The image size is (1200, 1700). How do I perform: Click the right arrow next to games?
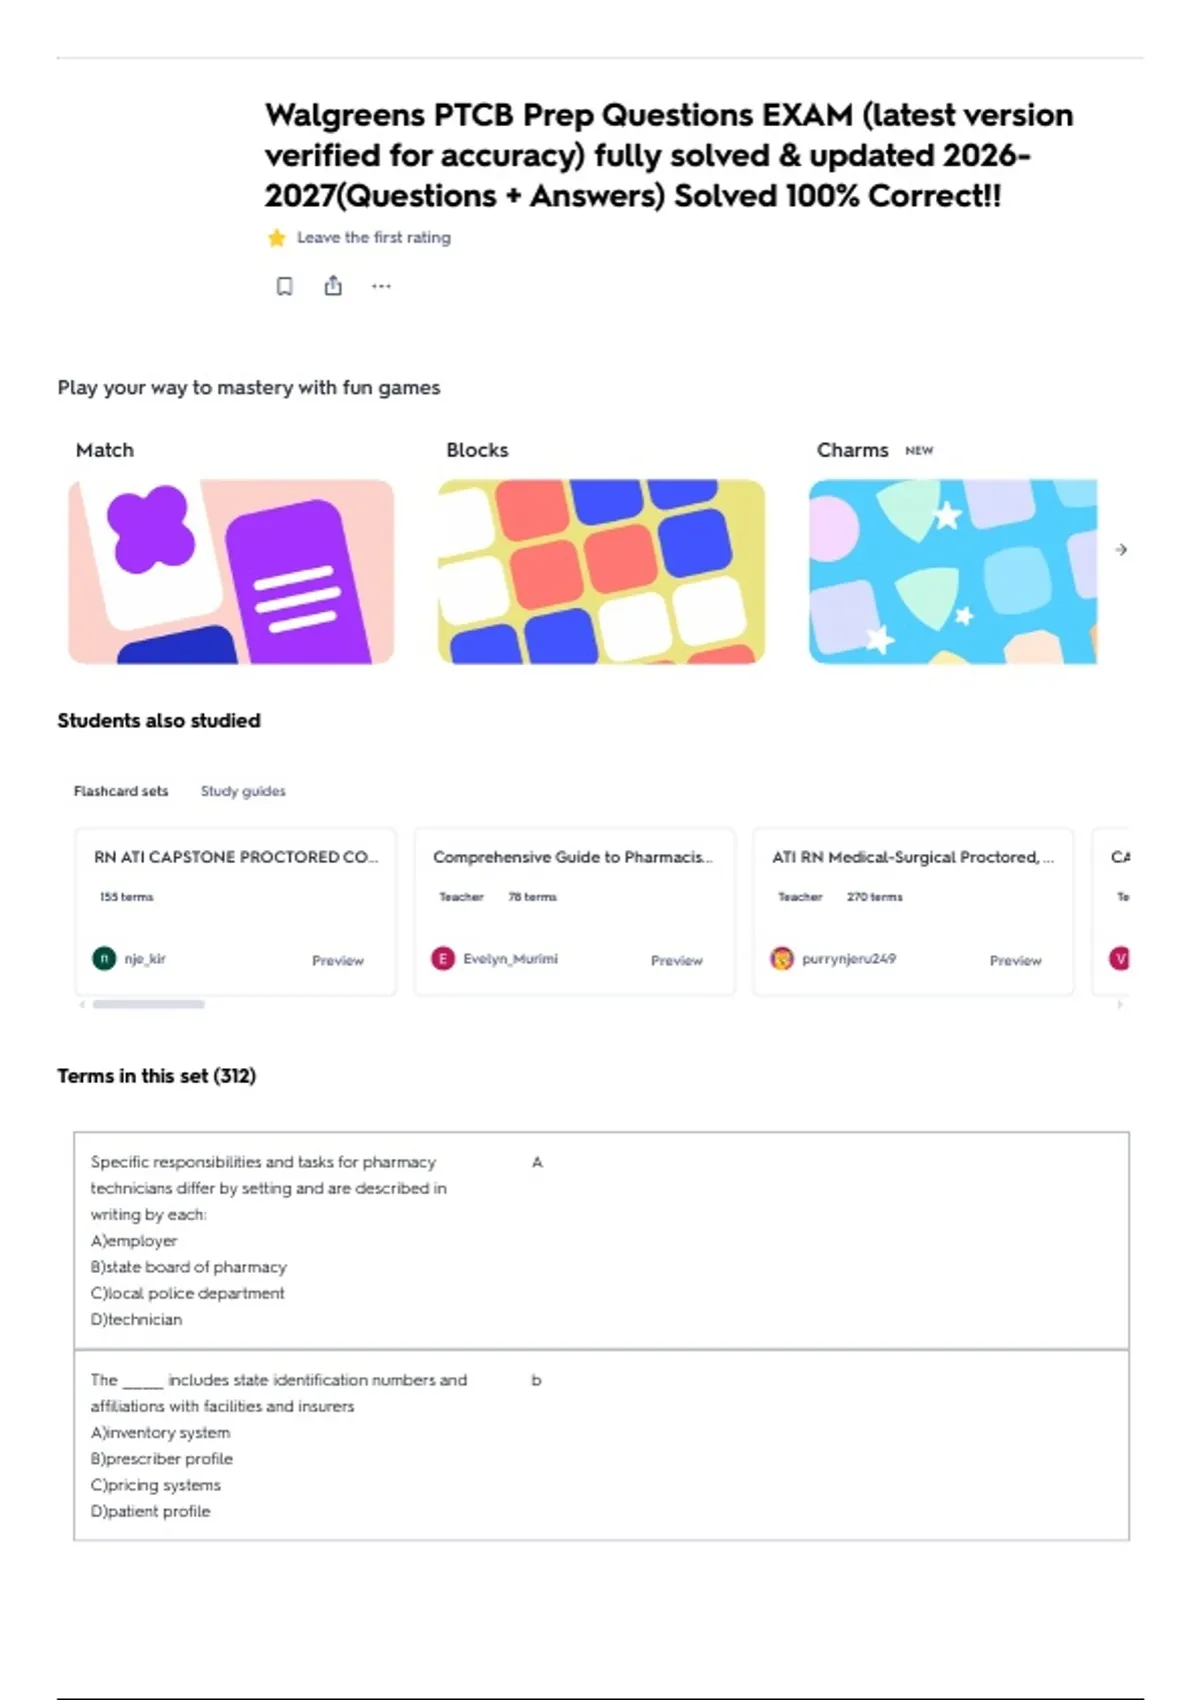pos(1121,549)
